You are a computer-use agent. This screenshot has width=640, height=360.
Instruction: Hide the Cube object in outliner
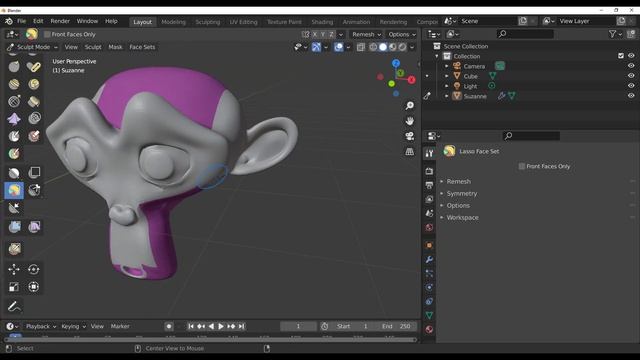(x=631, y=76)
